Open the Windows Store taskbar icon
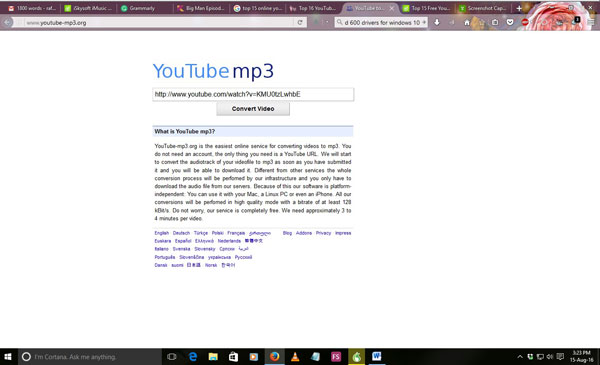 [x=233, y=357]
